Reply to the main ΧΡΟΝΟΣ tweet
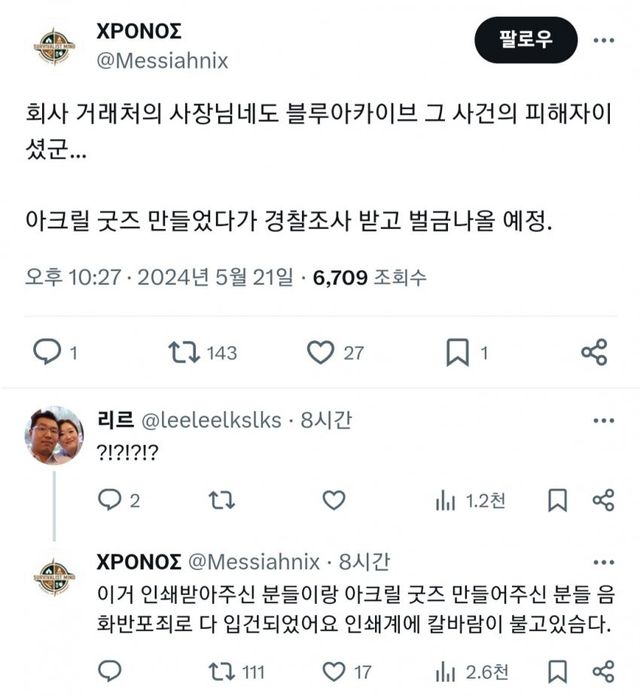The width and height of the screenshot is (640, 696). pyautogui.click(x=47, y=351)
